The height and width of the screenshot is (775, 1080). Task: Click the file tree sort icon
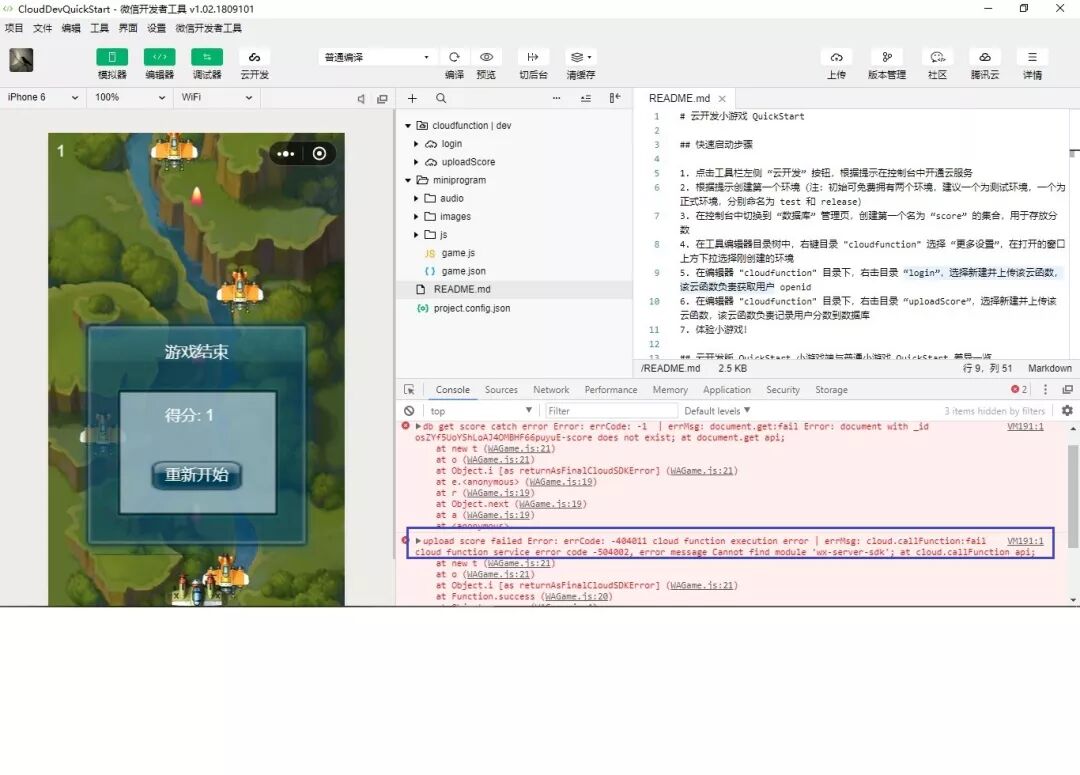pos(585,99)
